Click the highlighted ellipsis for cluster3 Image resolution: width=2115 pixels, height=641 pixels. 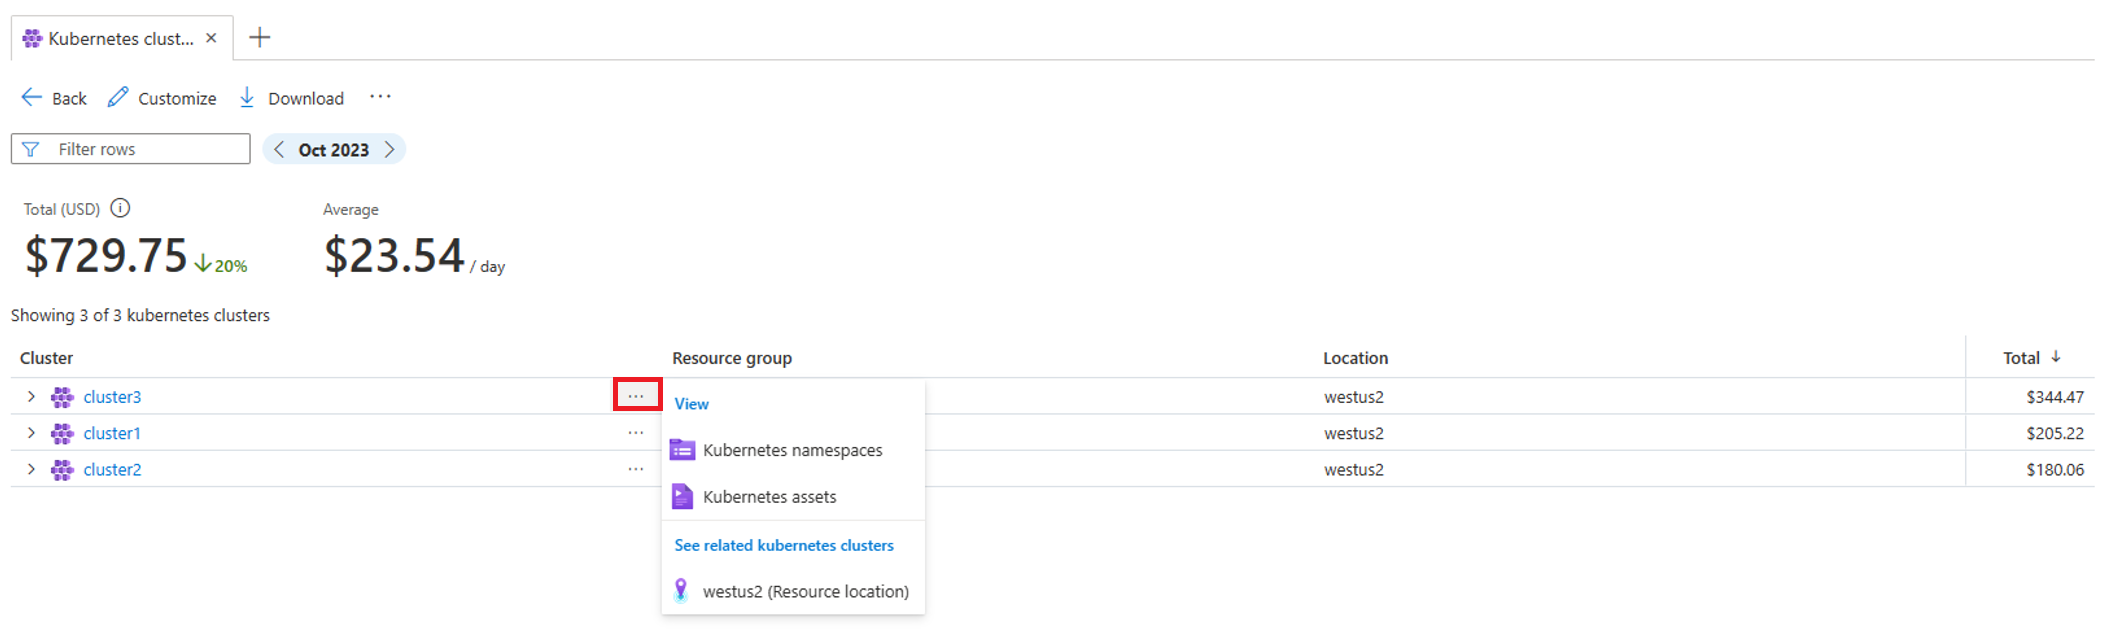tap(636, 396)
